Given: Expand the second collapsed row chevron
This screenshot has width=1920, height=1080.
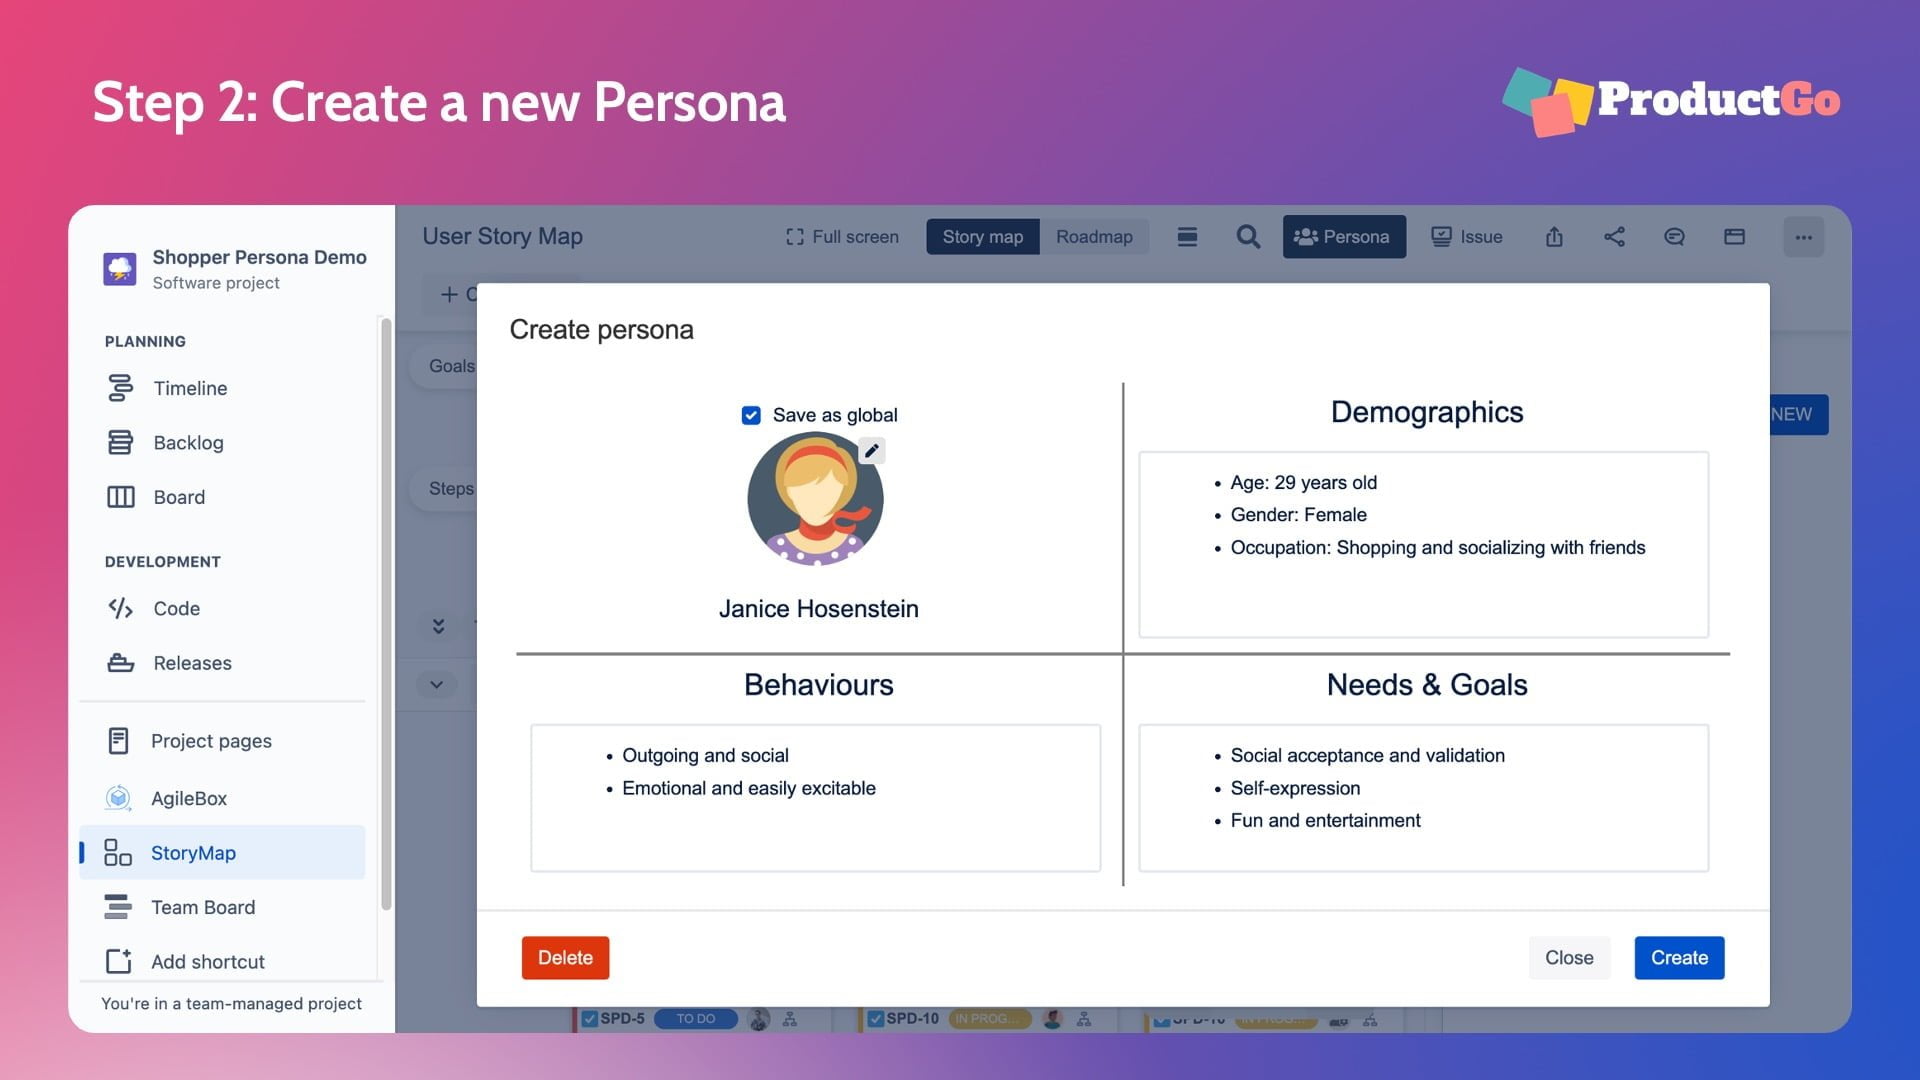Looking at the screenshot, I should pos(438,684).
